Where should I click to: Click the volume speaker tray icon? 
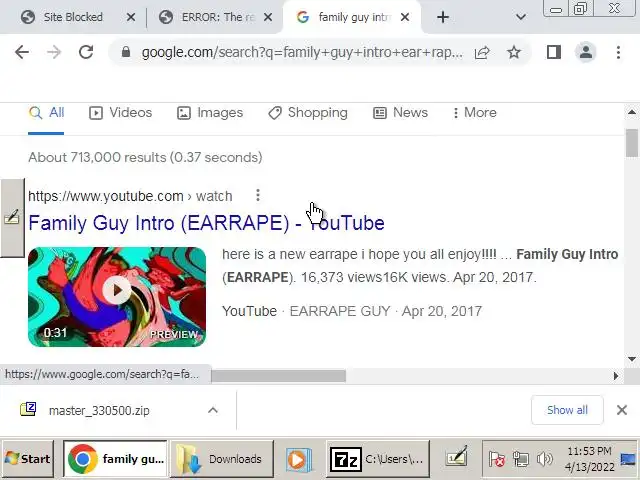click(x=545, y=459)
